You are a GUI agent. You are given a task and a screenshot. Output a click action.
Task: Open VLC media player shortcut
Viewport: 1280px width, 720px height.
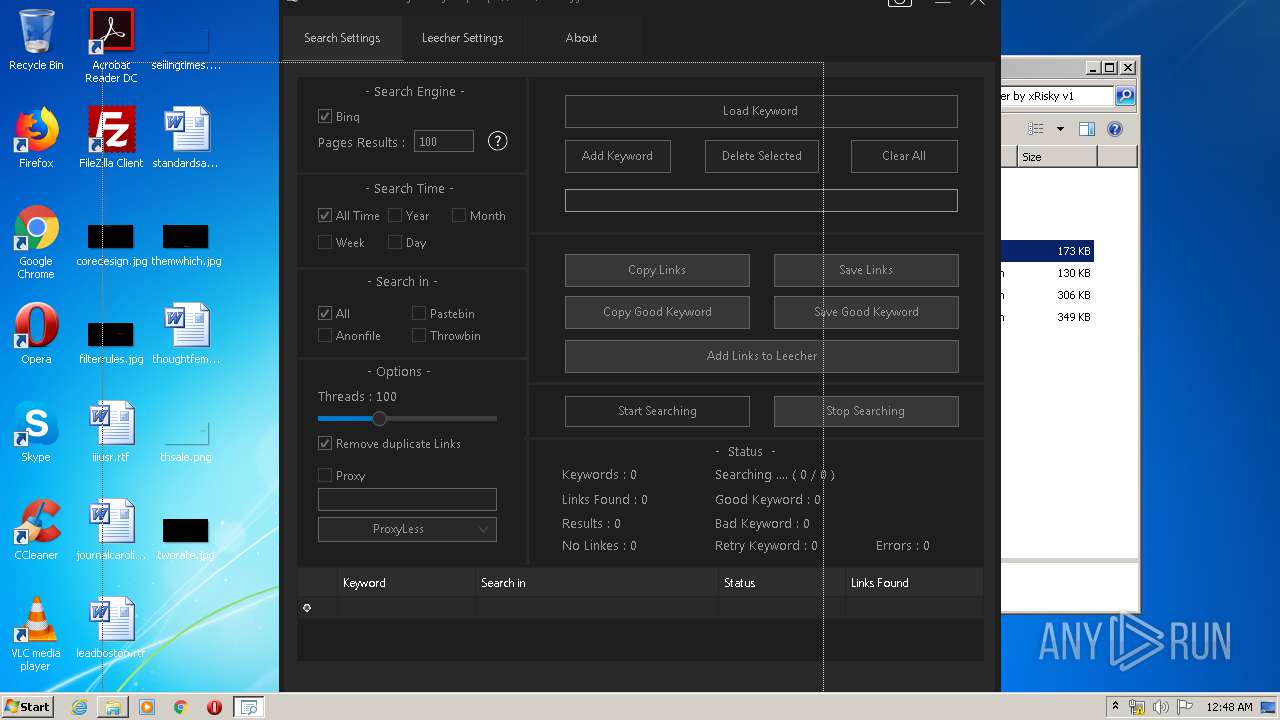36,634
